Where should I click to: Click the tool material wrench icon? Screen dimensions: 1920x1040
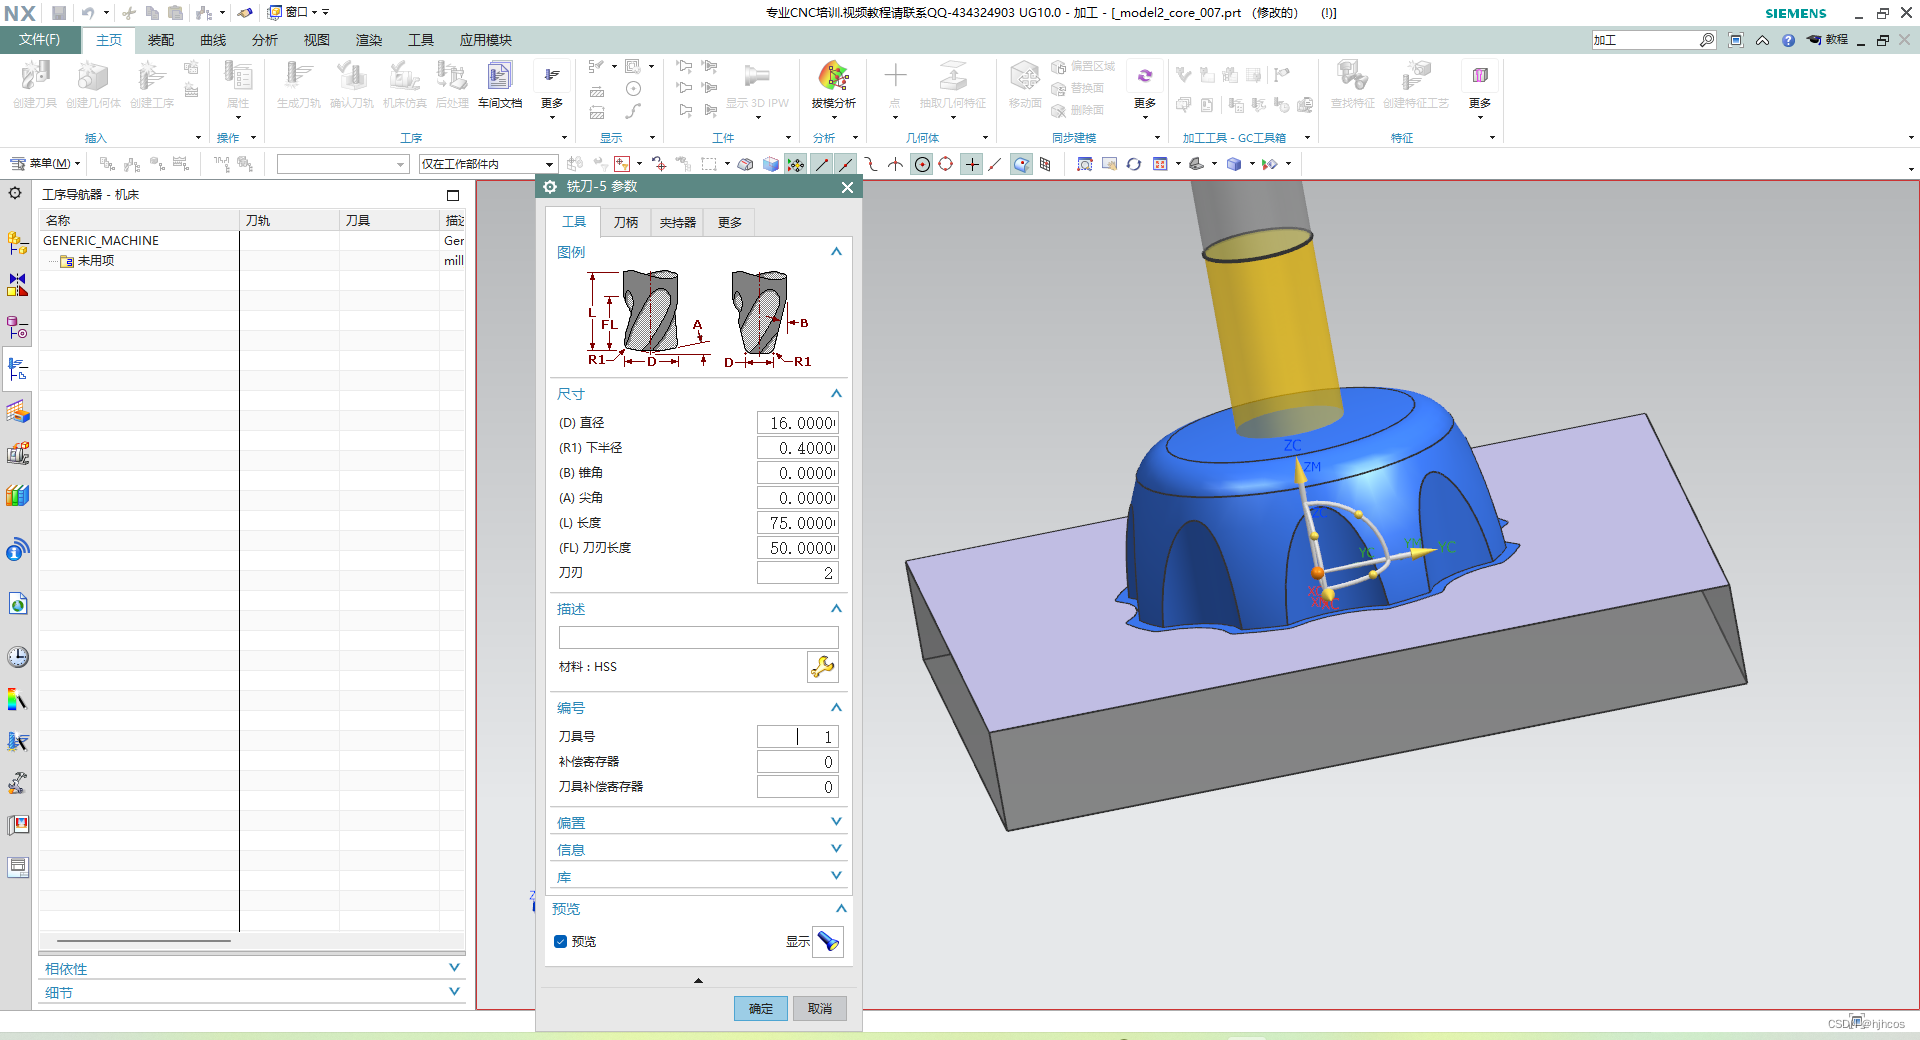click(x=822, y=667)
